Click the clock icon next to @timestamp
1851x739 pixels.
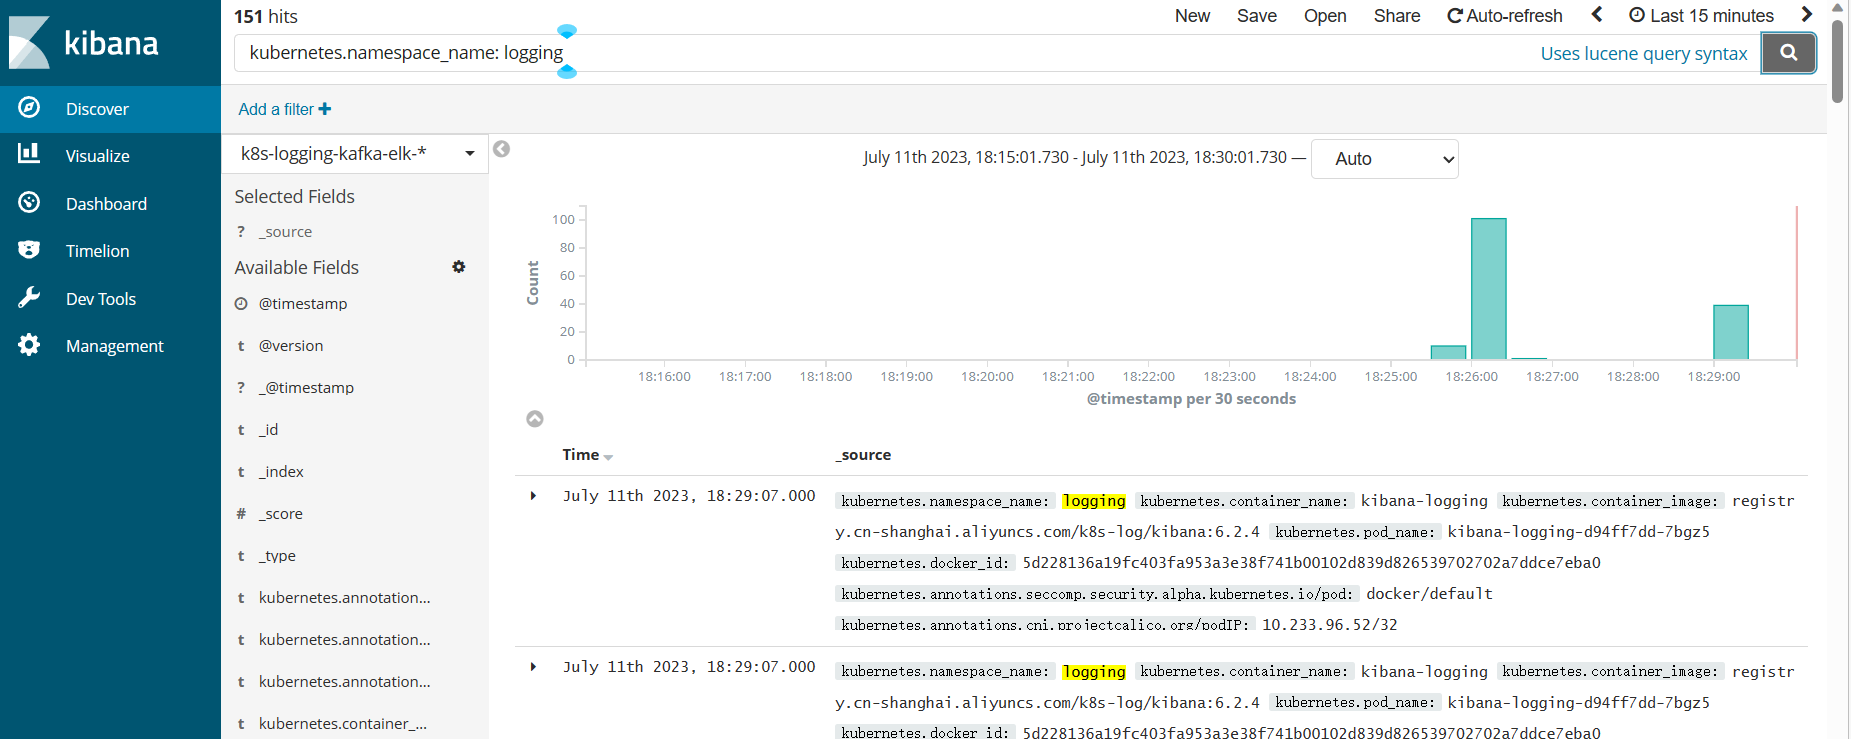coord(241,304)
